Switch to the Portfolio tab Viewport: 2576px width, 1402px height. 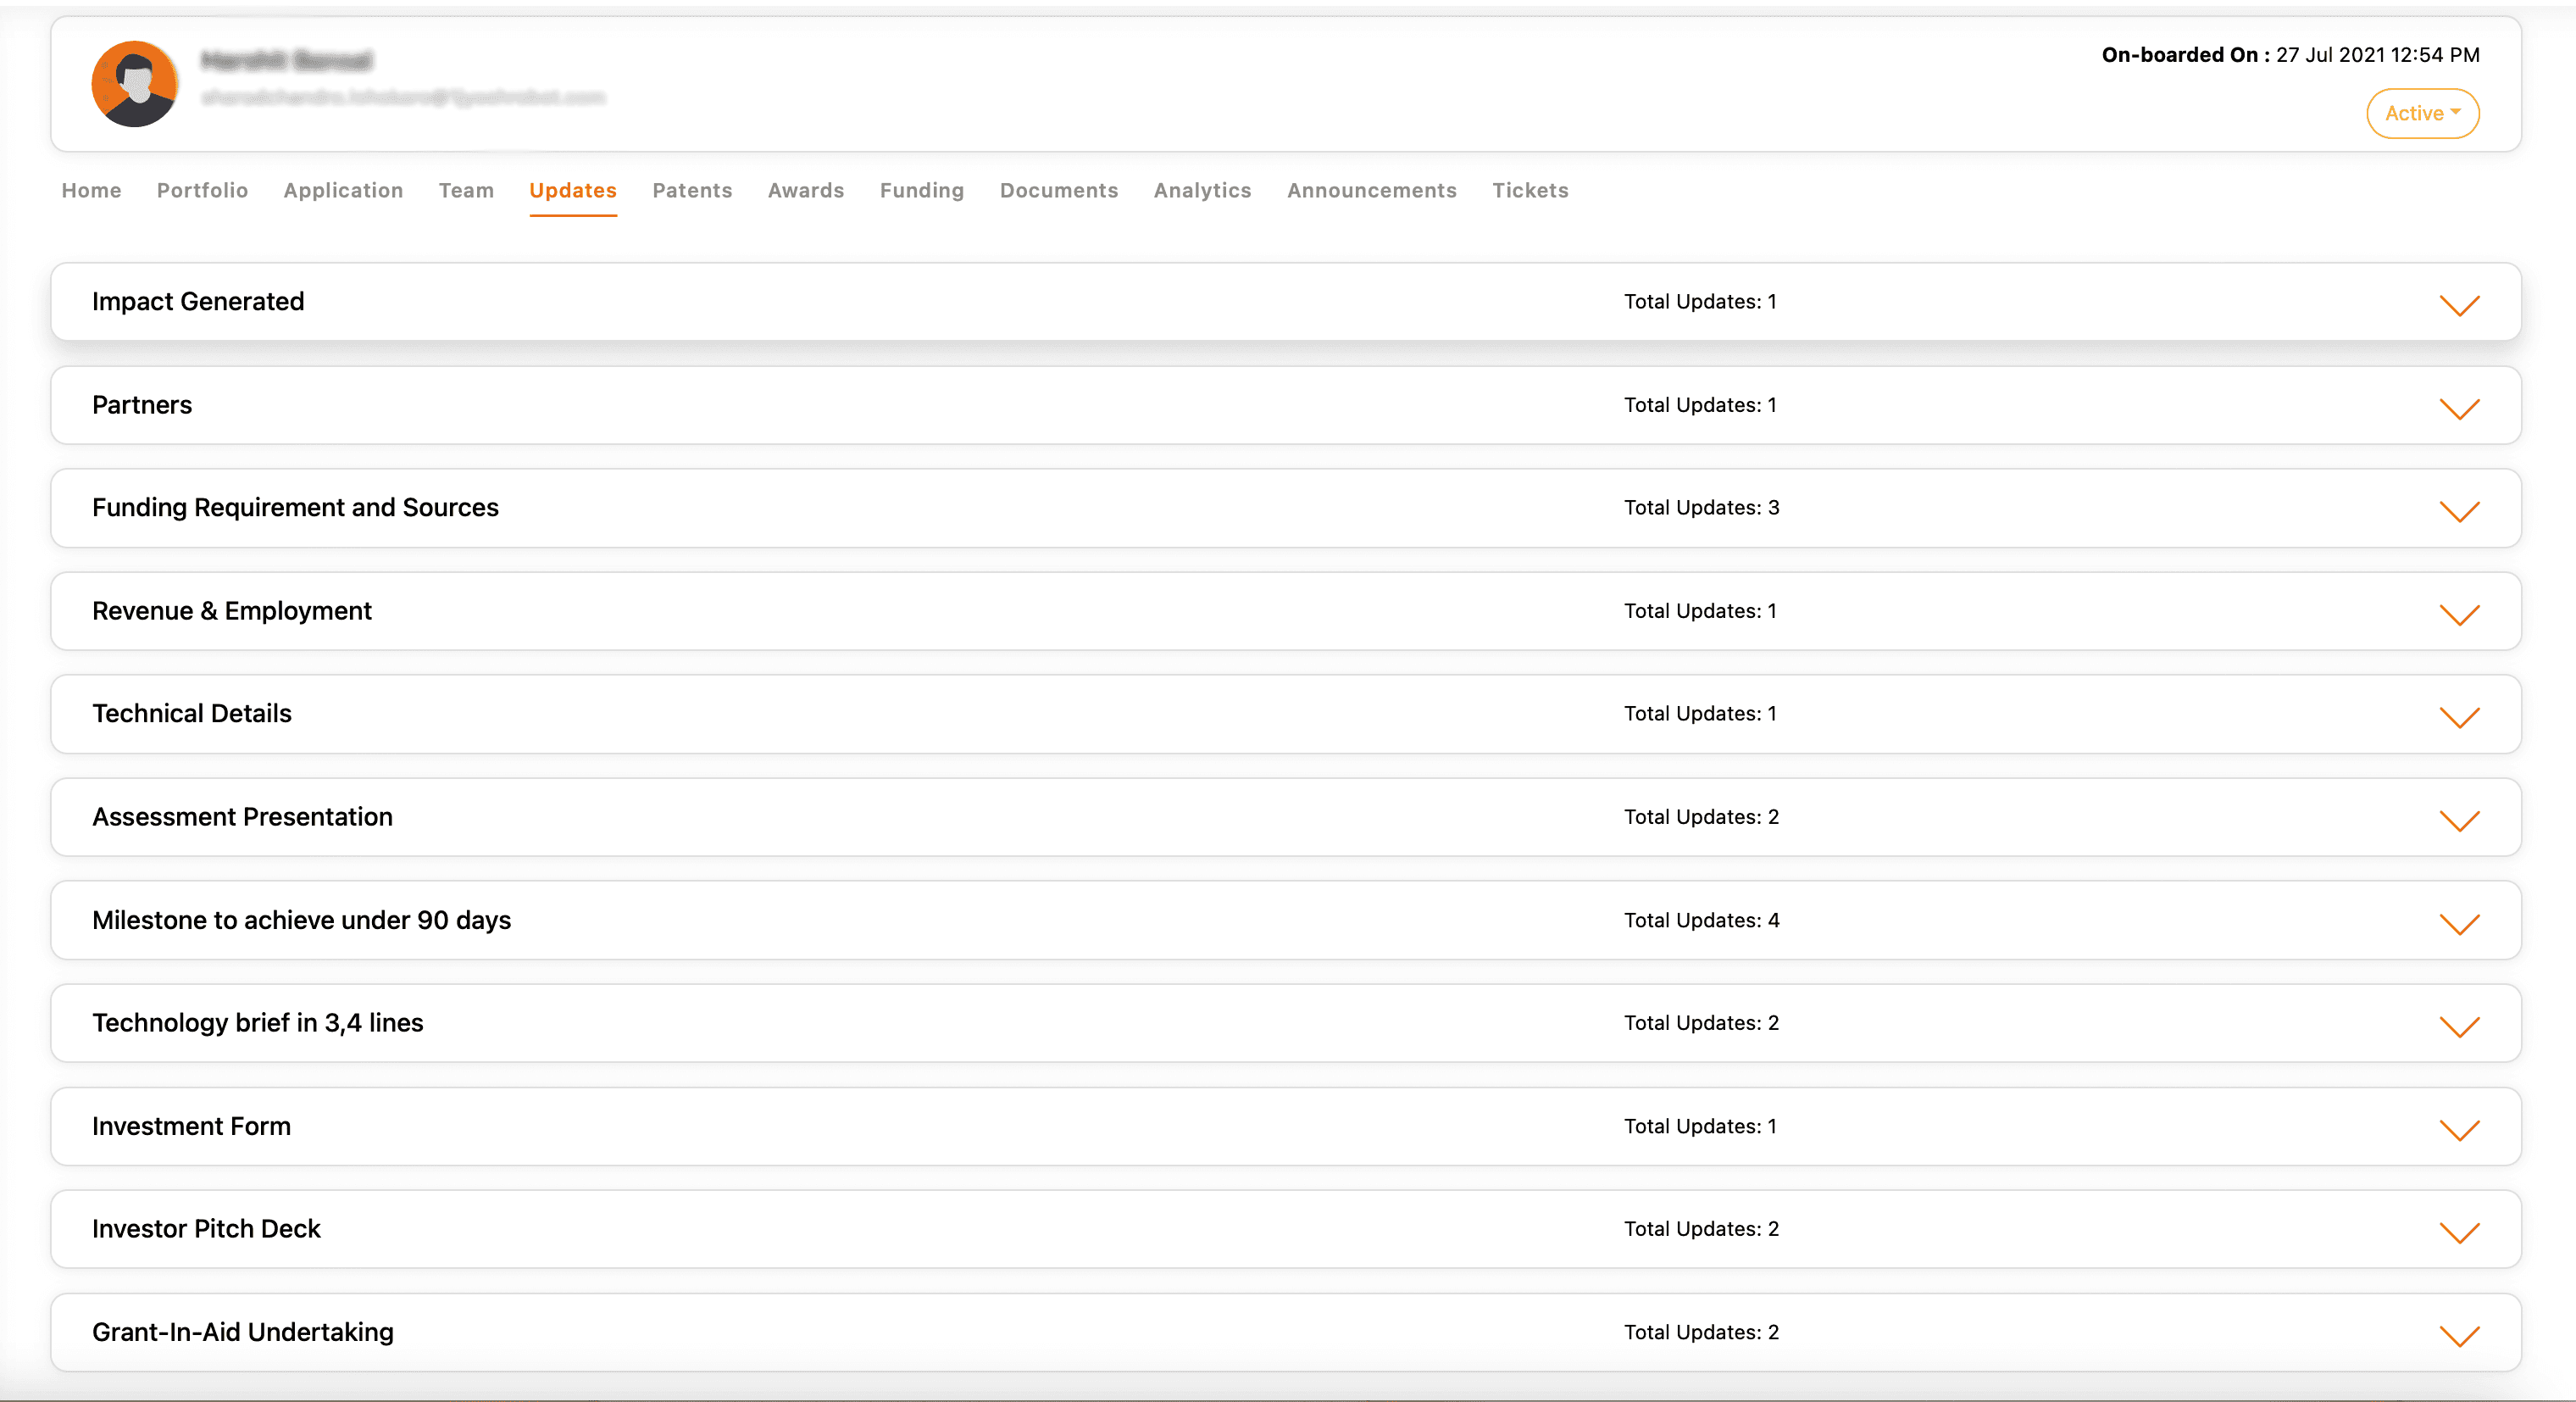pos(202,190)
